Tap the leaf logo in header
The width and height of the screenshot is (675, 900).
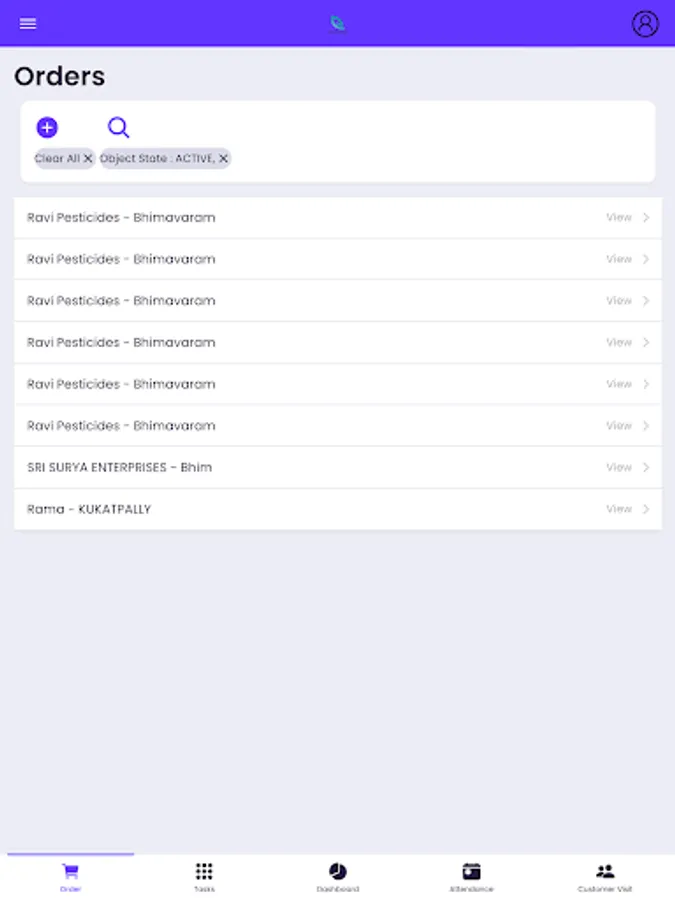(338, 23)
